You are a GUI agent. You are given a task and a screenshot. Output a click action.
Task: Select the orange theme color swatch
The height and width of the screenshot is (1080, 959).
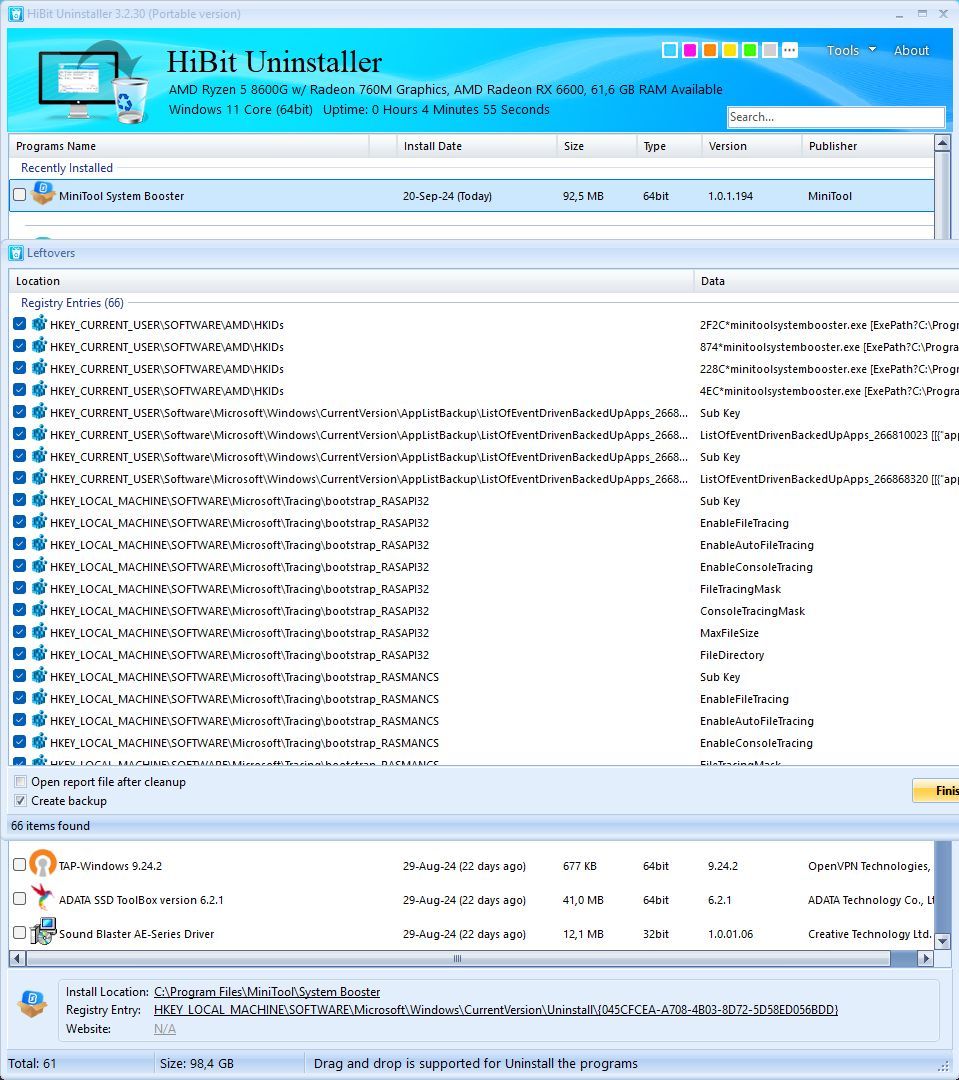(x=710, y=50)
